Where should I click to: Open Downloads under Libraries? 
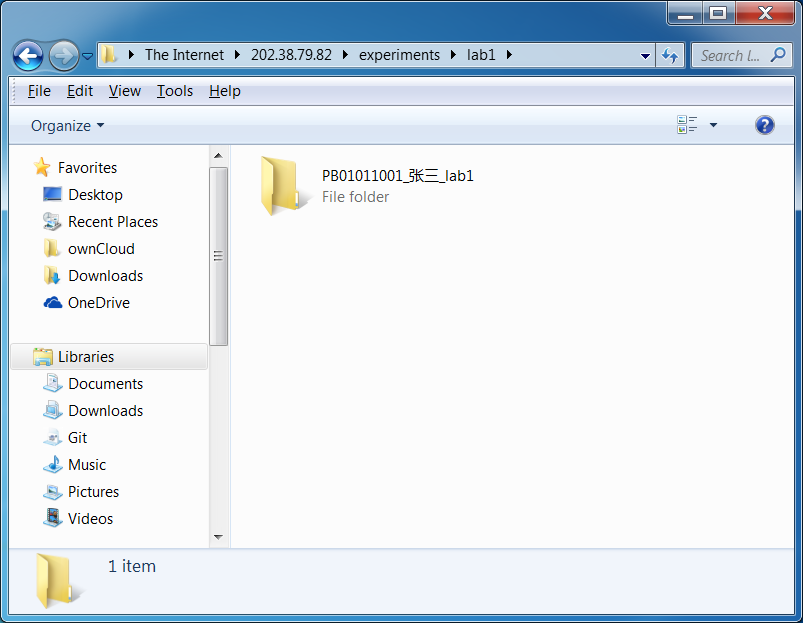click(105, 411)
